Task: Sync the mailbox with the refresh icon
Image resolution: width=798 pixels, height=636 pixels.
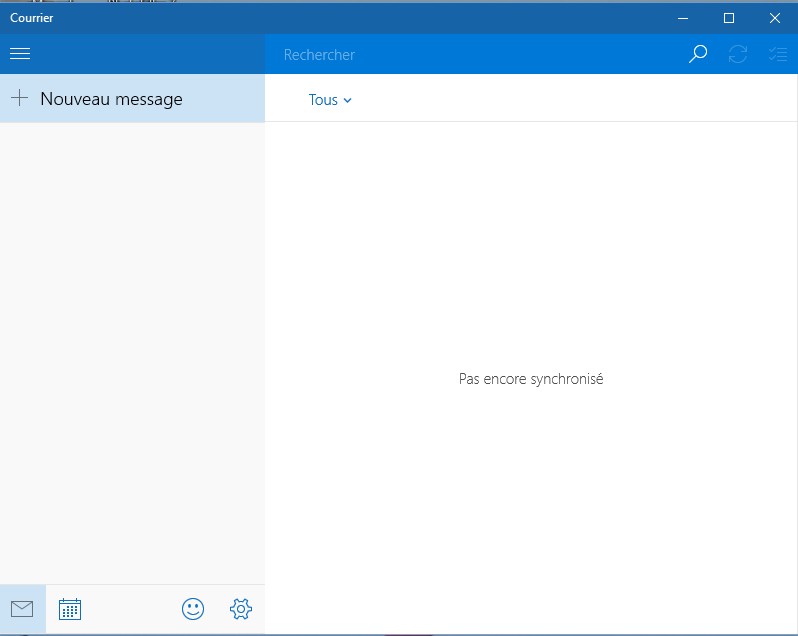Action: (738, 55)
